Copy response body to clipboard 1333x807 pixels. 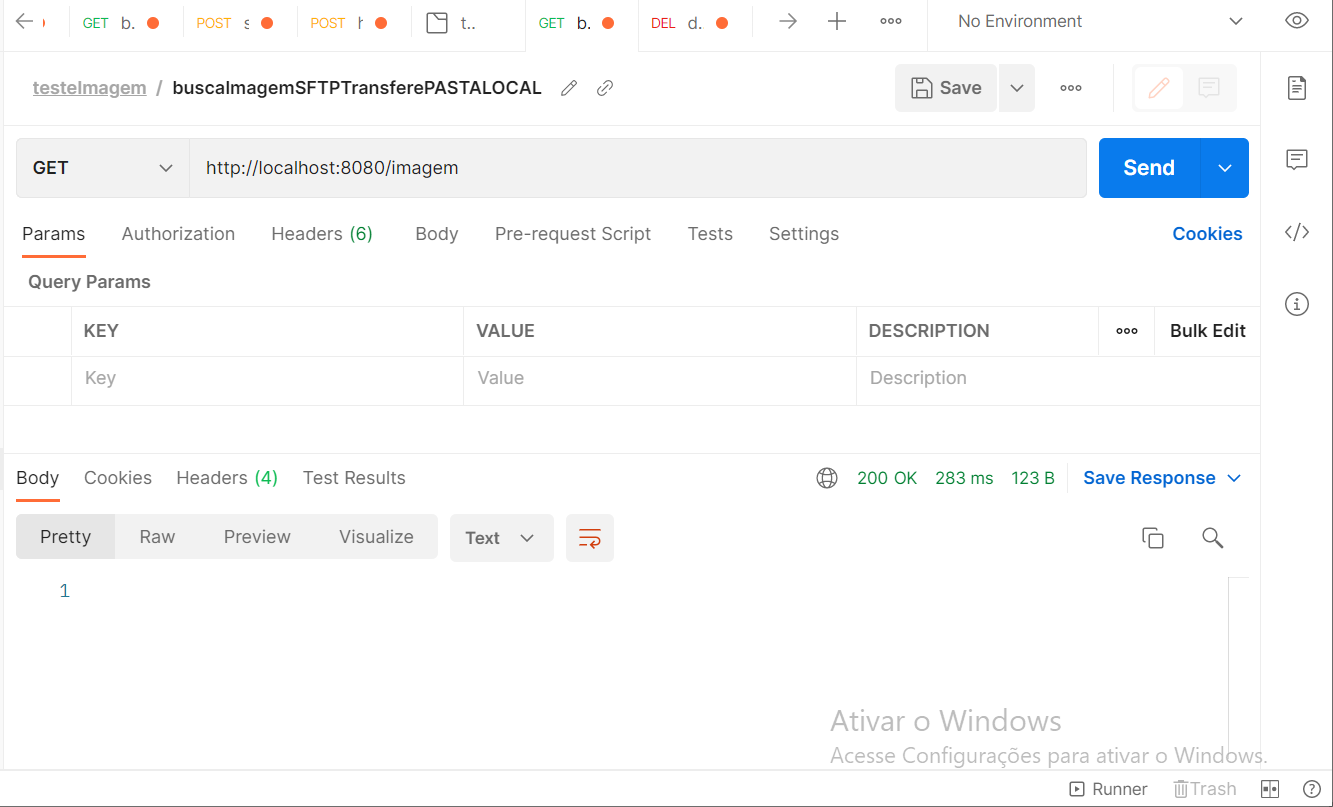click(1153, 538)
